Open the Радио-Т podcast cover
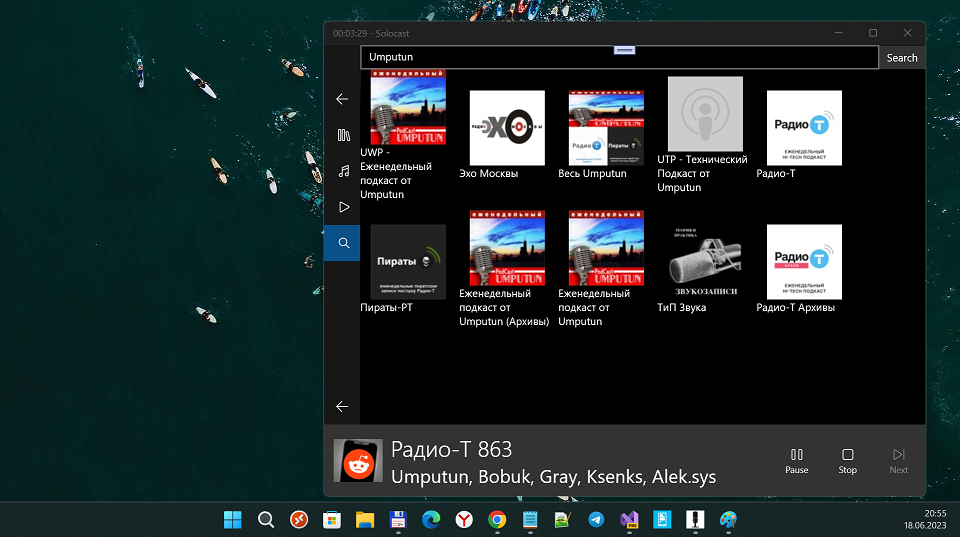960x537 pixels. pyautogui.click(x=804, y=128)
